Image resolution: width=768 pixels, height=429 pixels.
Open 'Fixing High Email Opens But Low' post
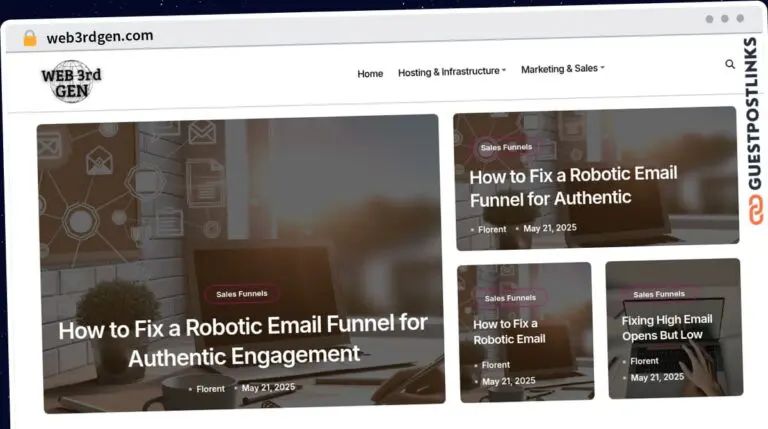[x=667, y=327]
